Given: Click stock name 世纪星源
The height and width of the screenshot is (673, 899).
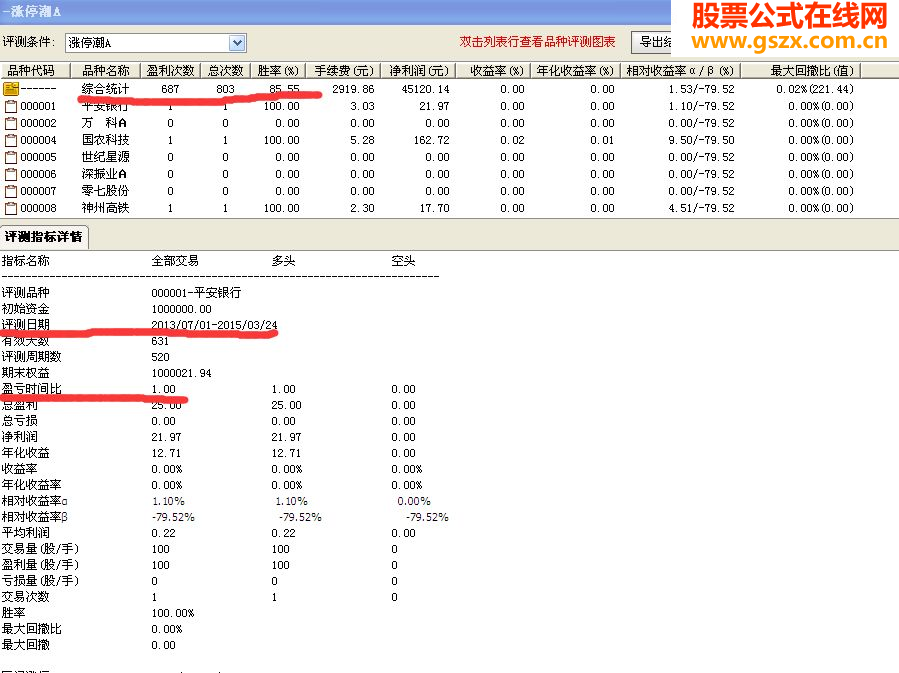Looking at the screenshot, I should click(x=105, y=157).
